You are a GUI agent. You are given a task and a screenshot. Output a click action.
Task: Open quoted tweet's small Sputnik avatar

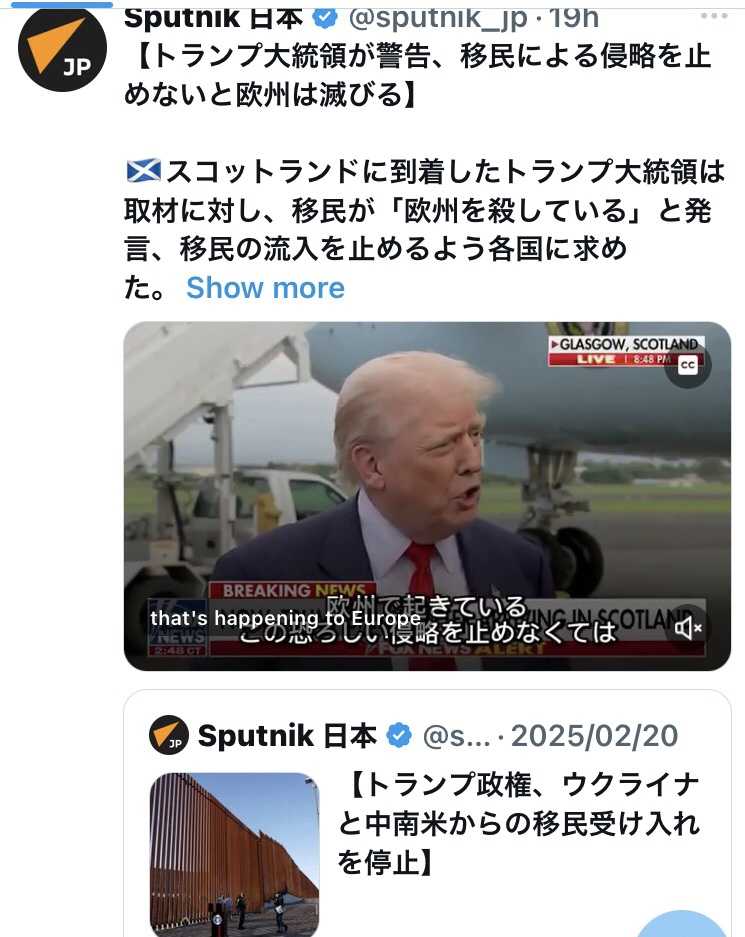(x=169, y=735)
